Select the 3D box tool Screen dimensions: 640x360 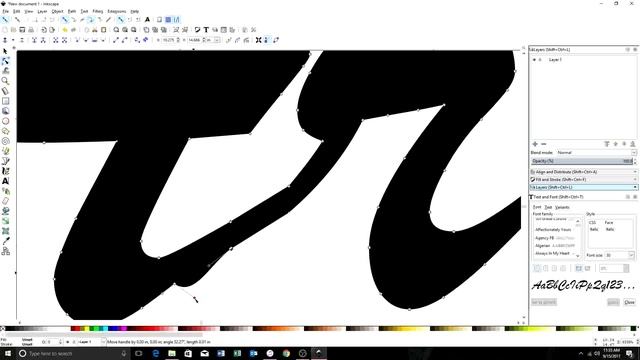pos(5,111)
